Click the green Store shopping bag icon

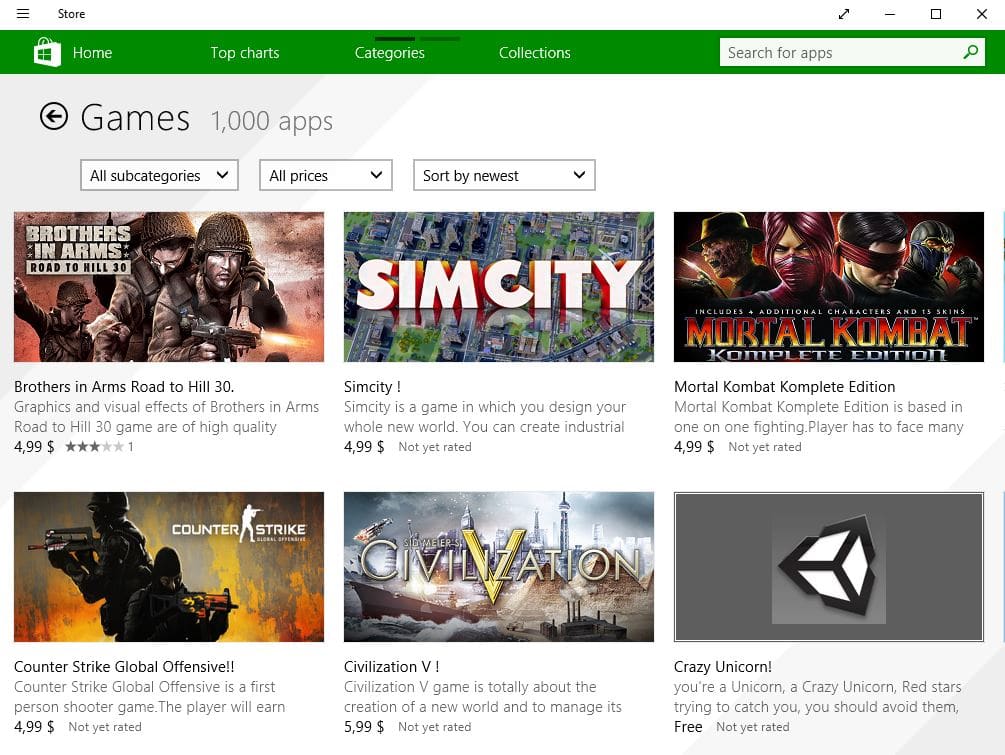[x=46, y=51]
